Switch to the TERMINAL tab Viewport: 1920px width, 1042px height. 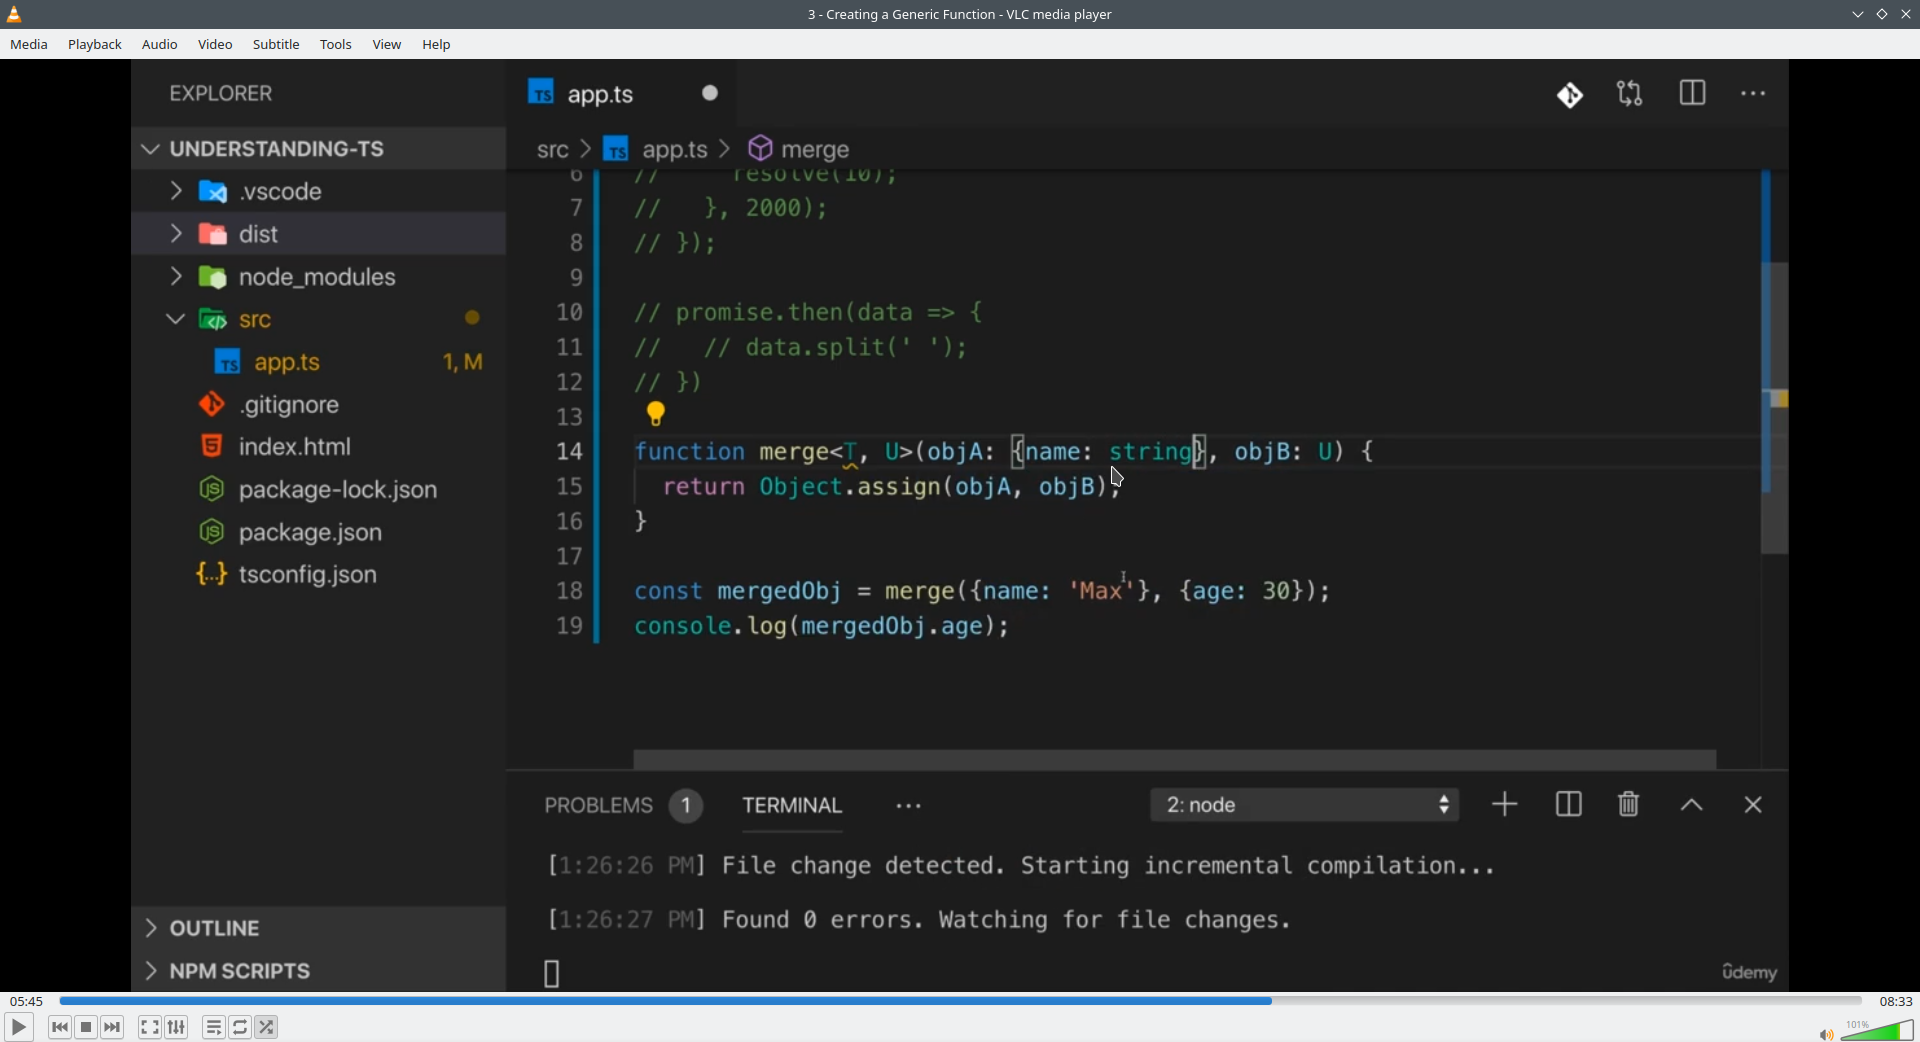click(x=792, y=806)
